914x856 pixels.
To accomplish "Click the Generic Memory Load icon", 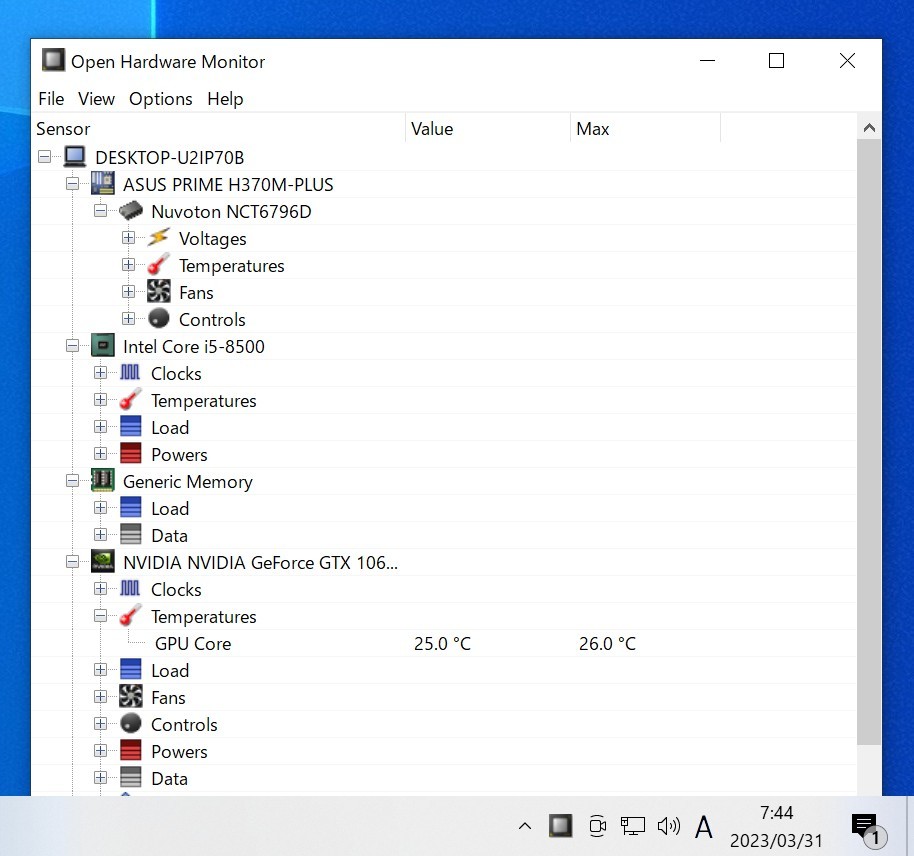I will coord(131,507).
